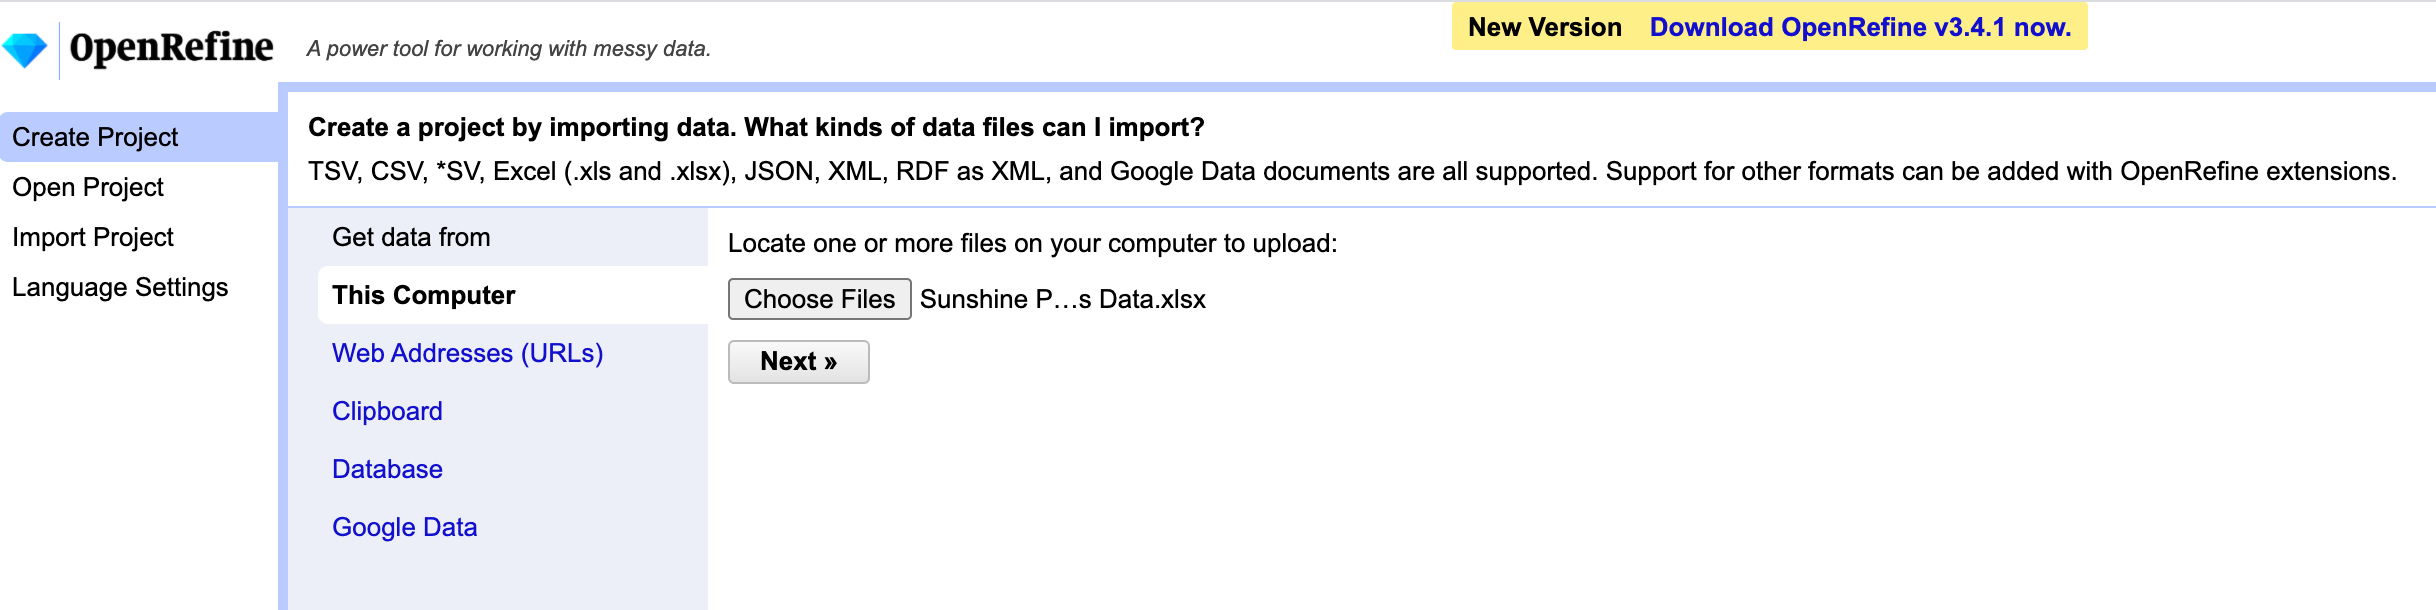
Task: Open Language Settings in the sidebar
Action: (x=120, y=287)
